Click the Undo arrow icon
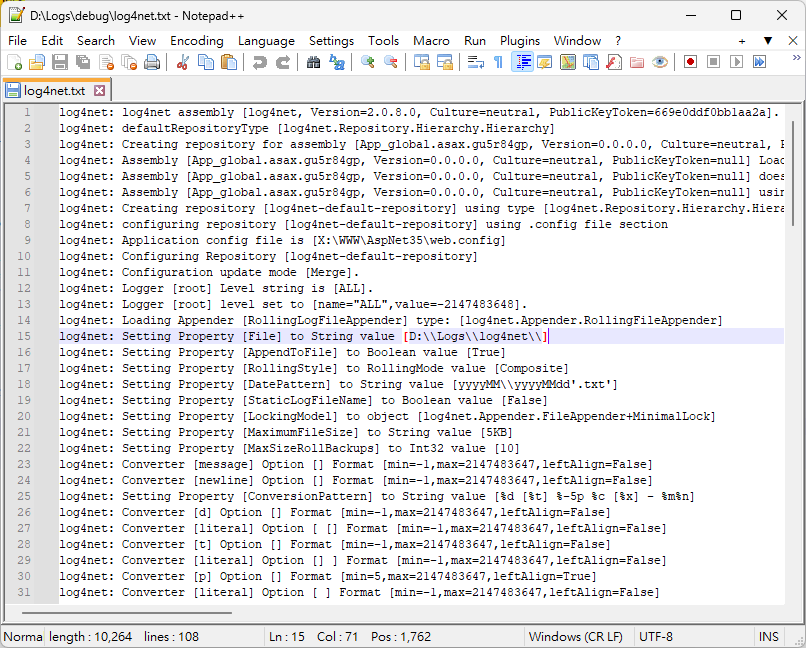Viewport: 806px width, 648px height. pyautogui.click(x=260, y=62)
